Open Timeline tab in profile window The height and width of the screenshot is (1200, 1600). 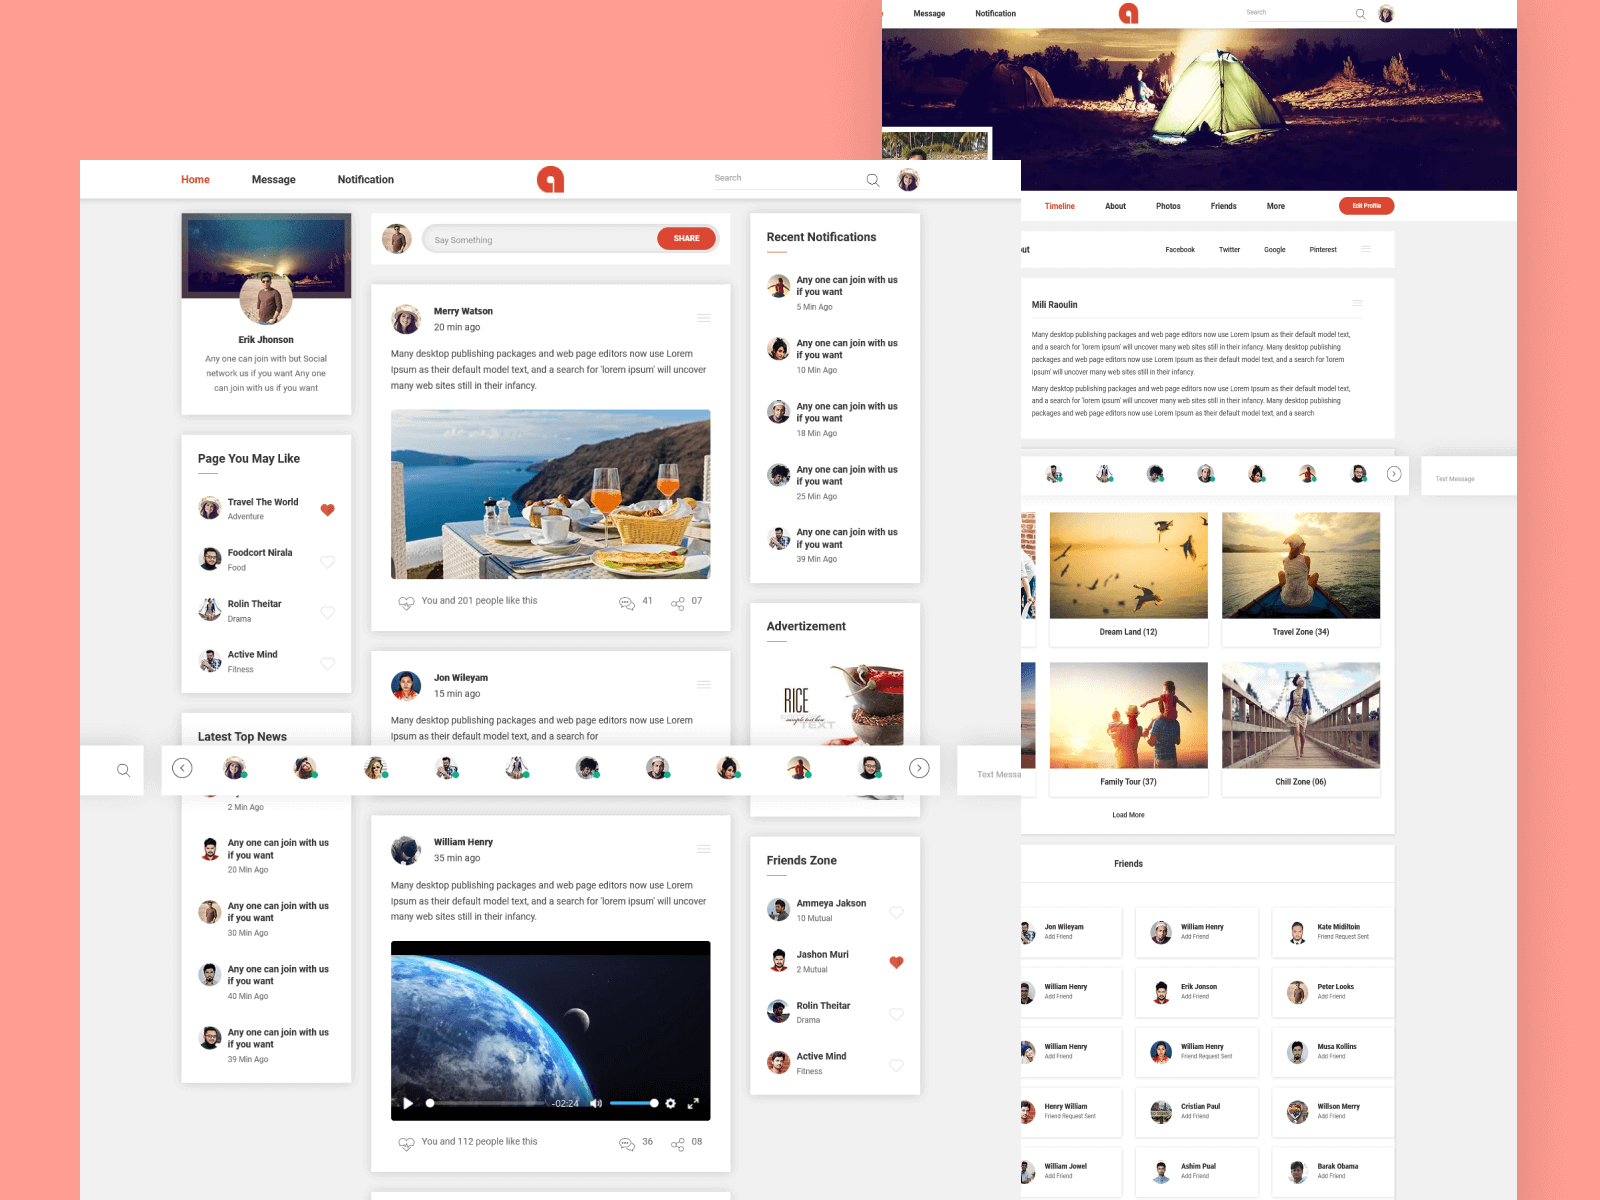coord(1059,206)
